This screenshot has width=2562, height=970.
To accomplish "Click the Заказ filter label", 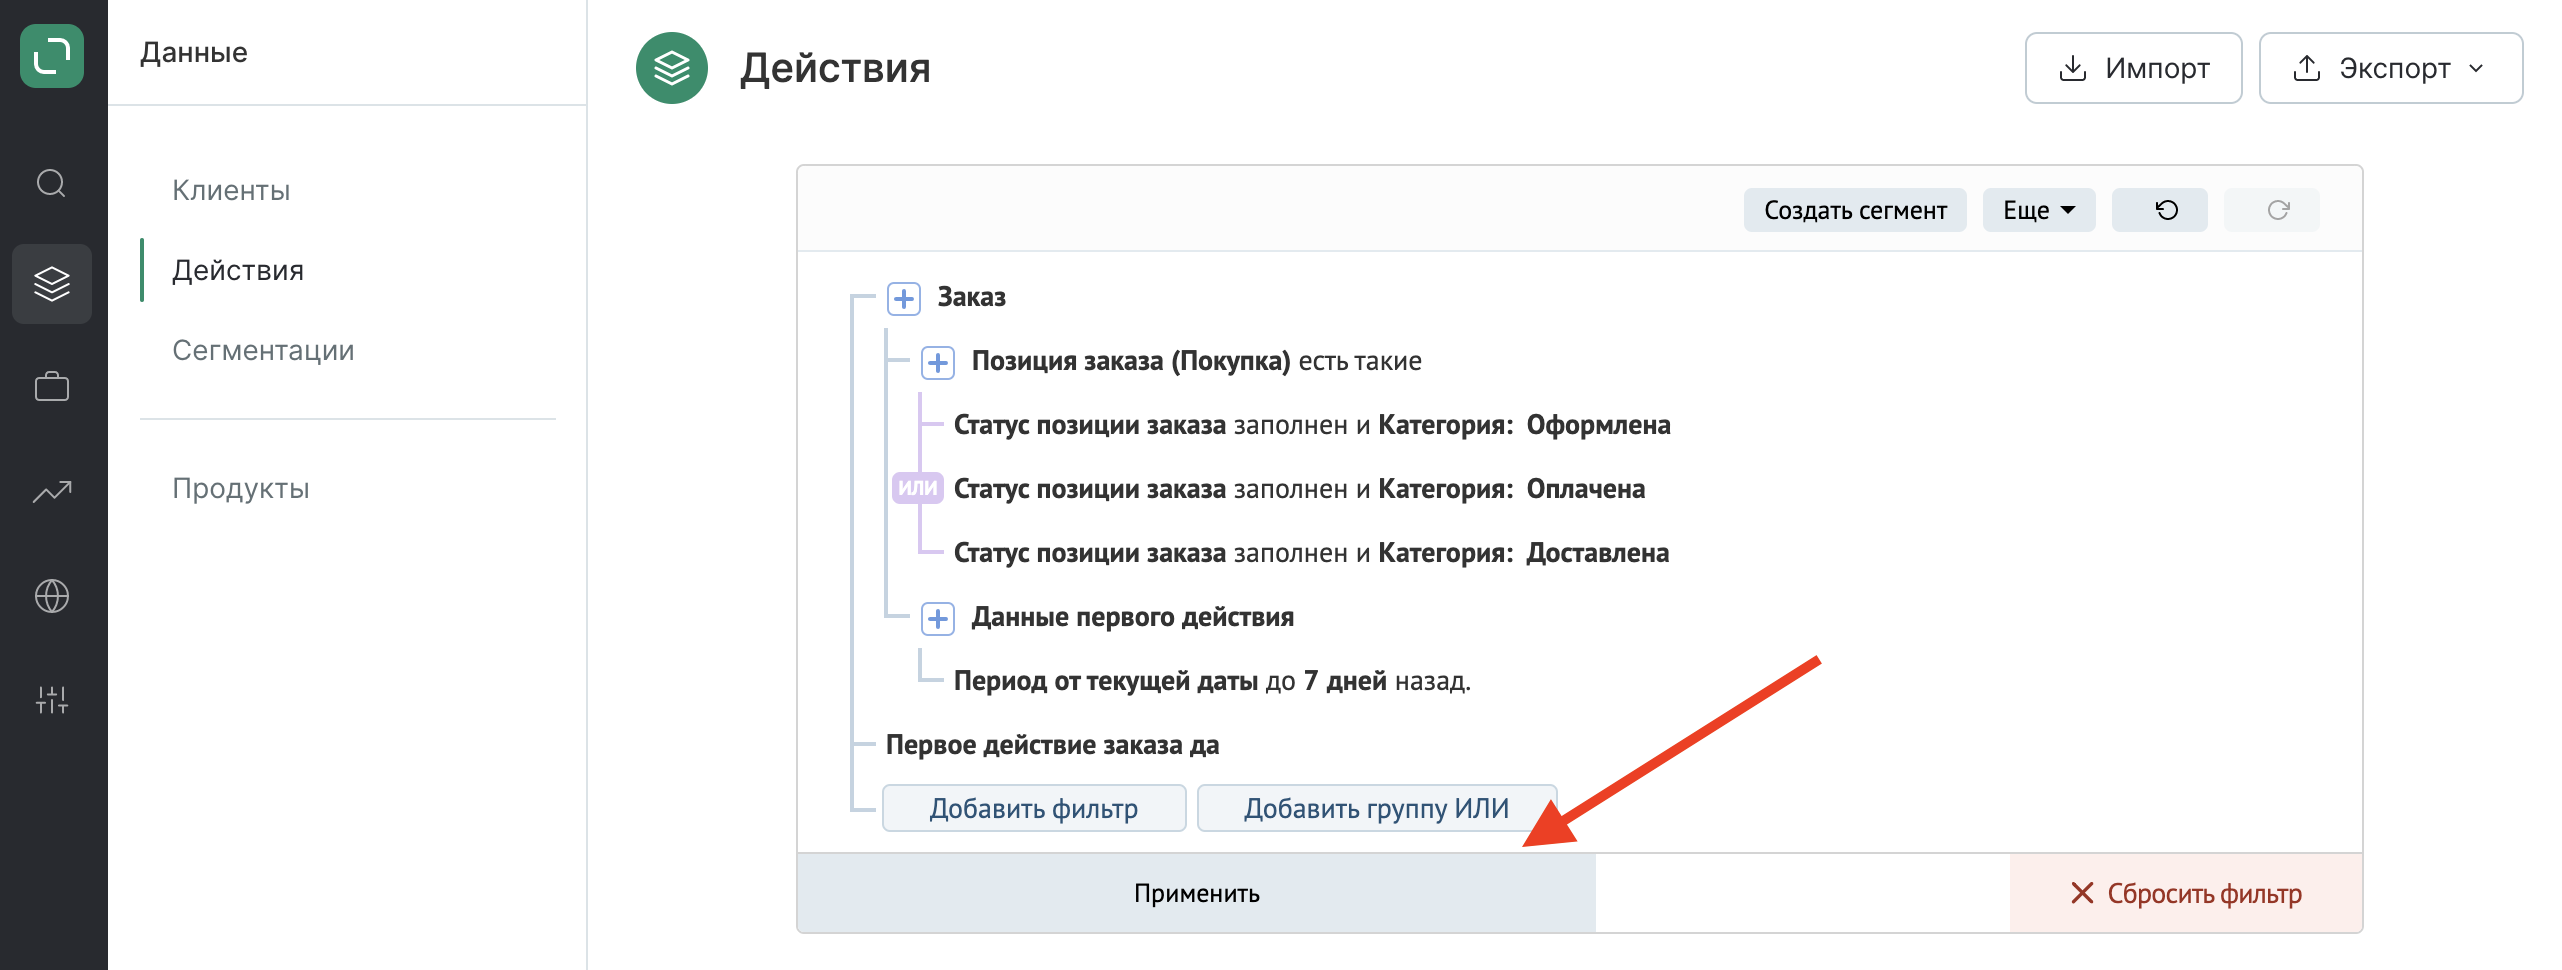I will [x=971, y=297].
